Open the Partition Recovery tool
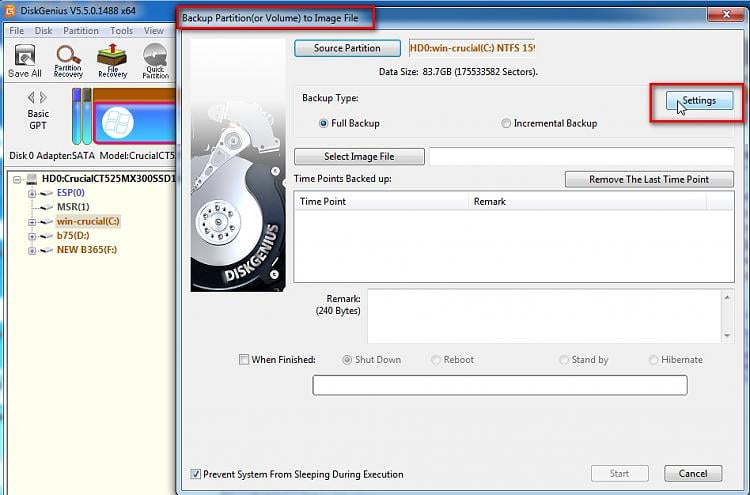750x495 pixels. coord(68,61)
